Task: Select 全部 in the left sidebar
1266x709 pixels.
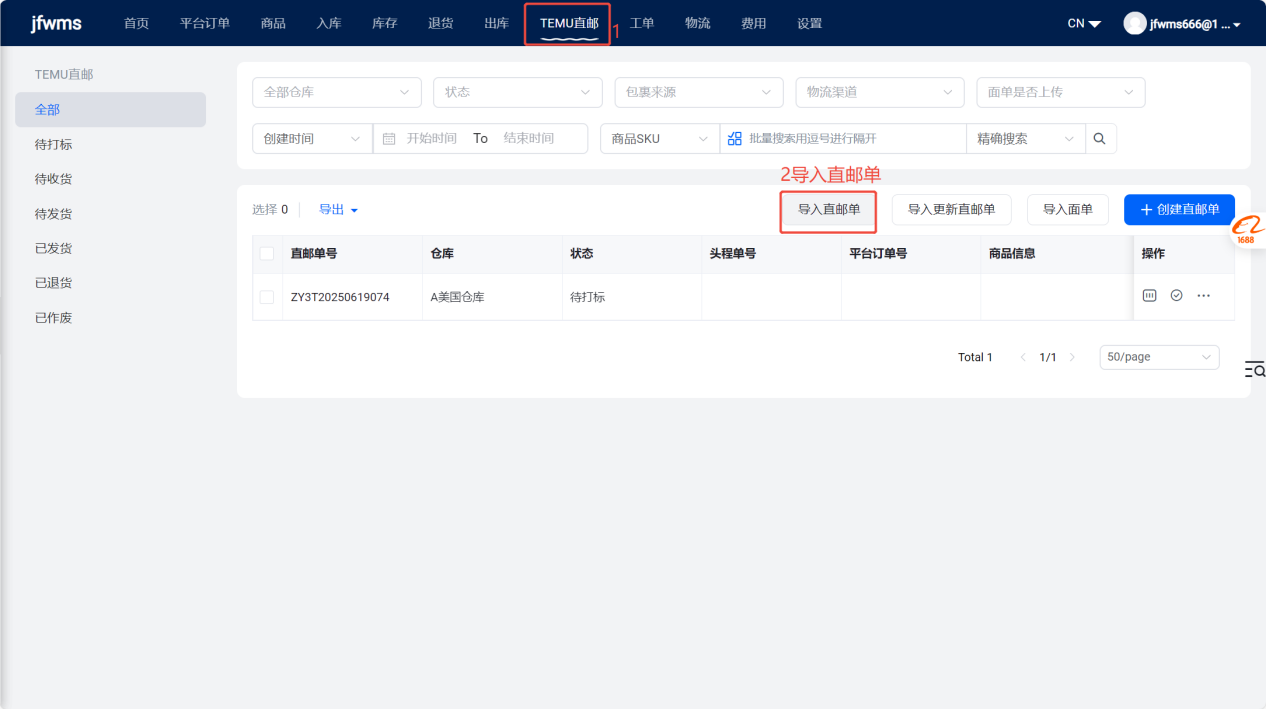Action: pyautogui.click(x=110, y=110)
